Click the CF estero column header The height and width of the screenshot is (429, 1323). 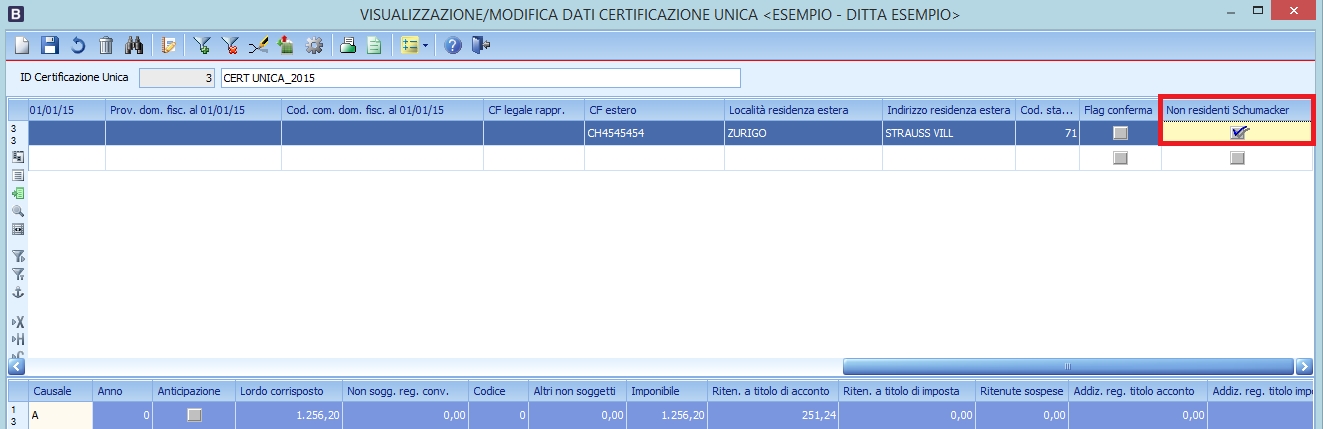click(x=654, y=109)
